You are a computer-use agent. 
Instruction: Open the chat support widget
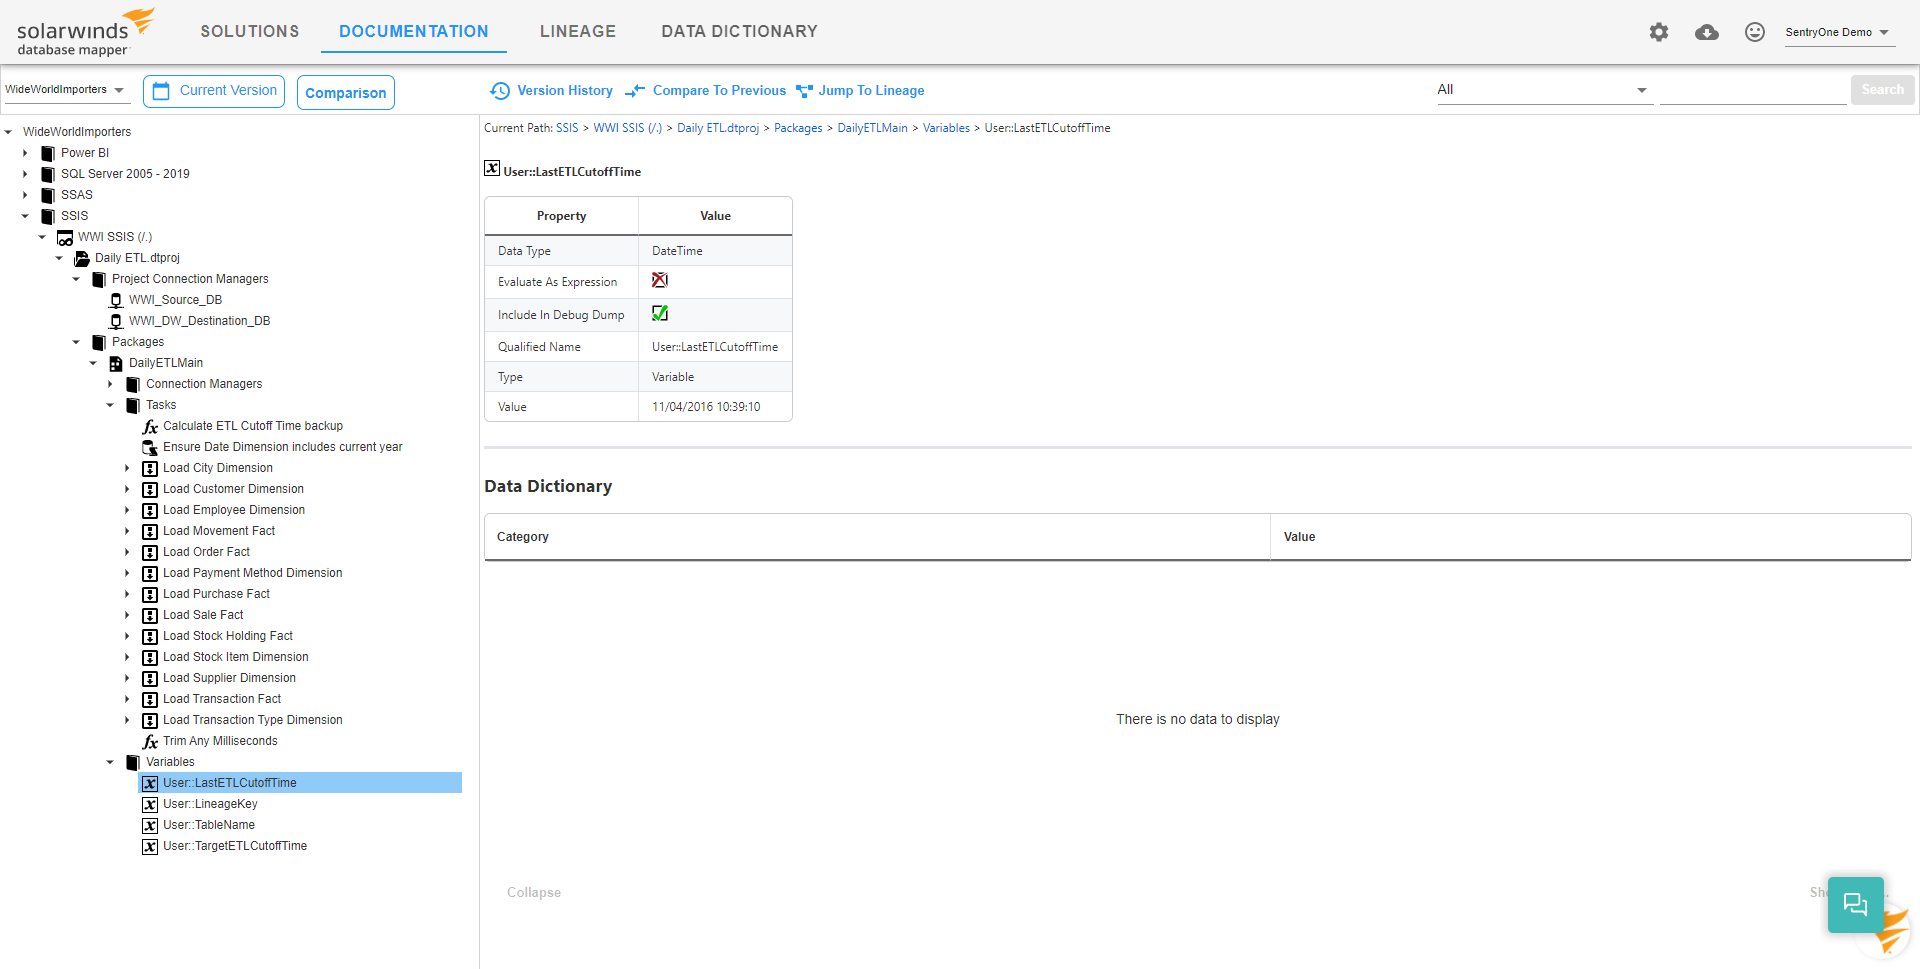pyautogui.click(x=1856, y=905)
